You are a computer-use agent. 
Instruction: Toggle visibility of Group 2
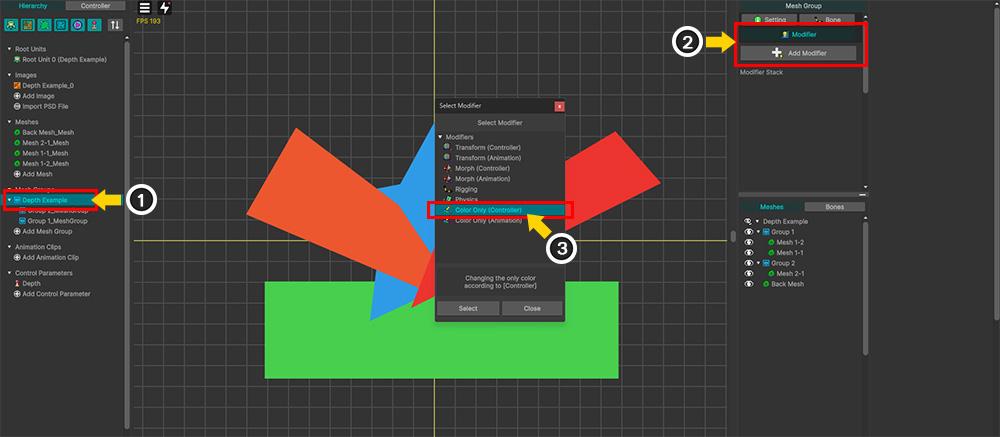747,263
